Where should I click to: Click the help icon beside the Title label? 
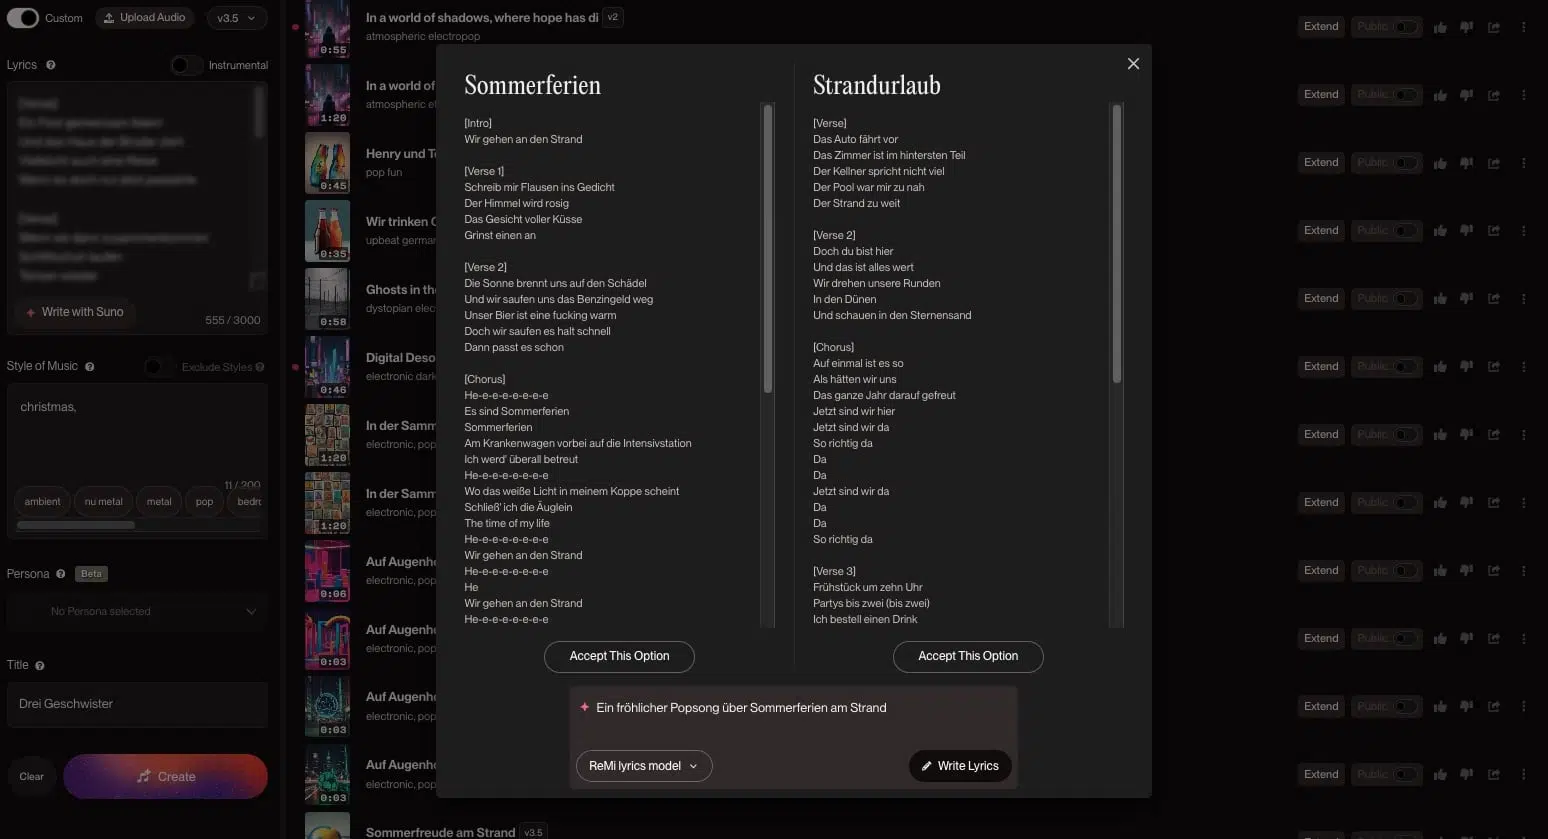click(x=38, y=664)
